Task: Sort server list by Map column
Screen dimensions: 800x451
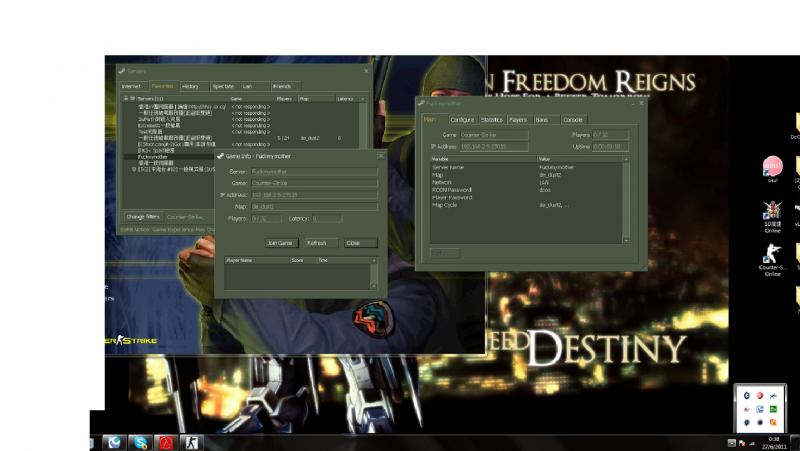Action: (316, 98)
